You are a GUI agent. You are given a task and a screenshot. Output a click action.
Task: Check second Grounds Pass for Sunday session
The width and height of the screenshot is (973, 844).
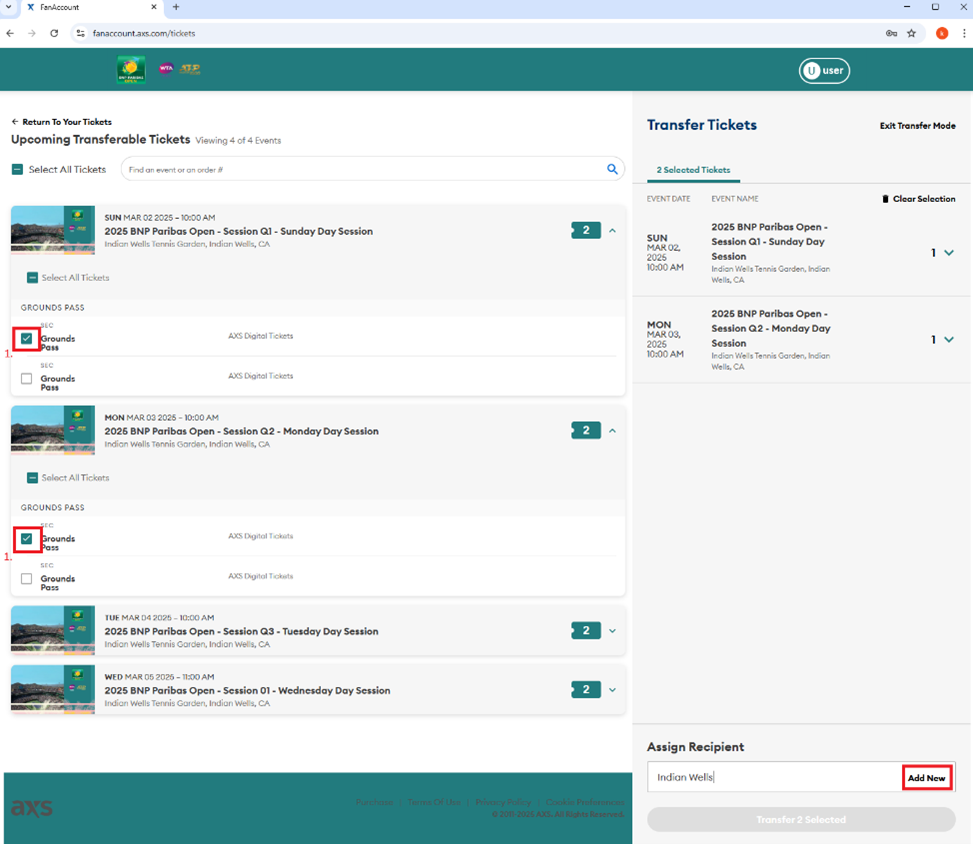26,379
